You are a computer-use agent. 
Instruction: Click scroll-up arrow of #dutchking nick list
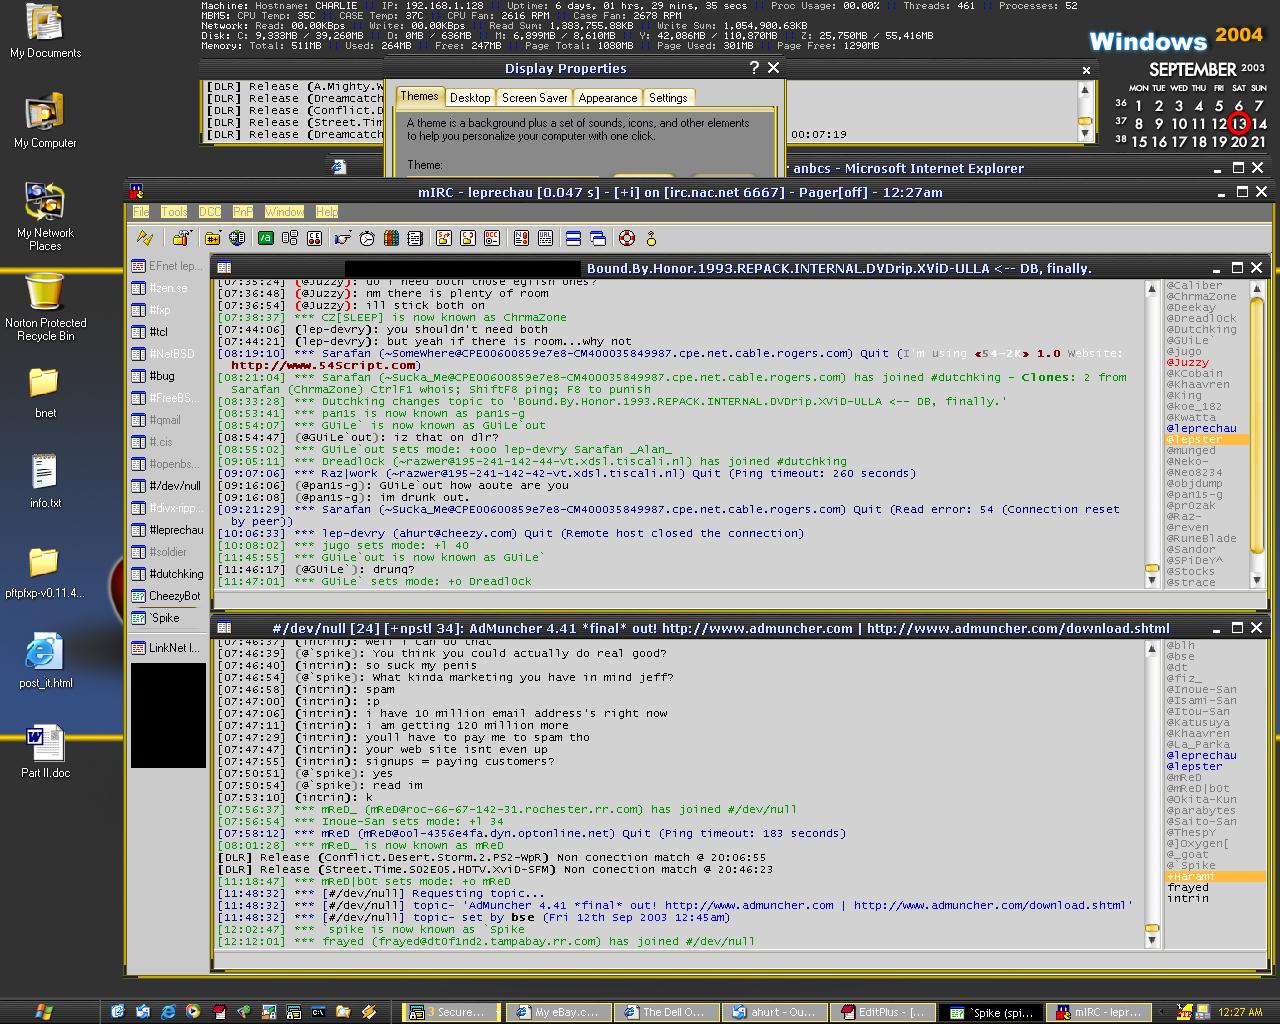tap(1257, 289)
